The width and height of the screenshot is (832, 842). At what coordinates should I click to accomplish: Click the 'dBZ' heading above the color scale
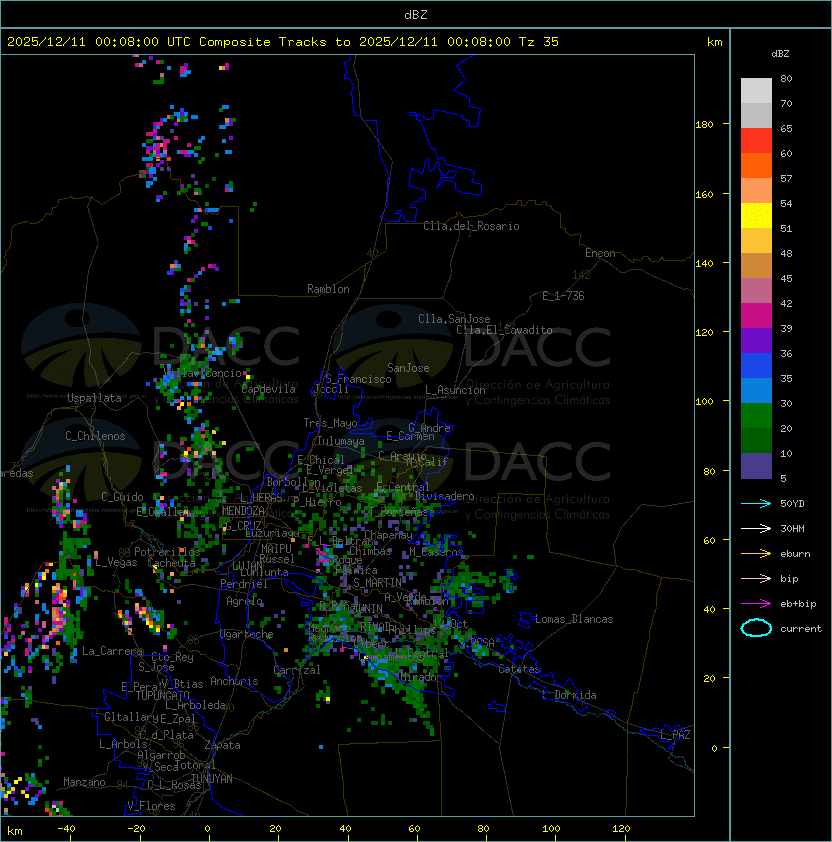pos(780,54)
